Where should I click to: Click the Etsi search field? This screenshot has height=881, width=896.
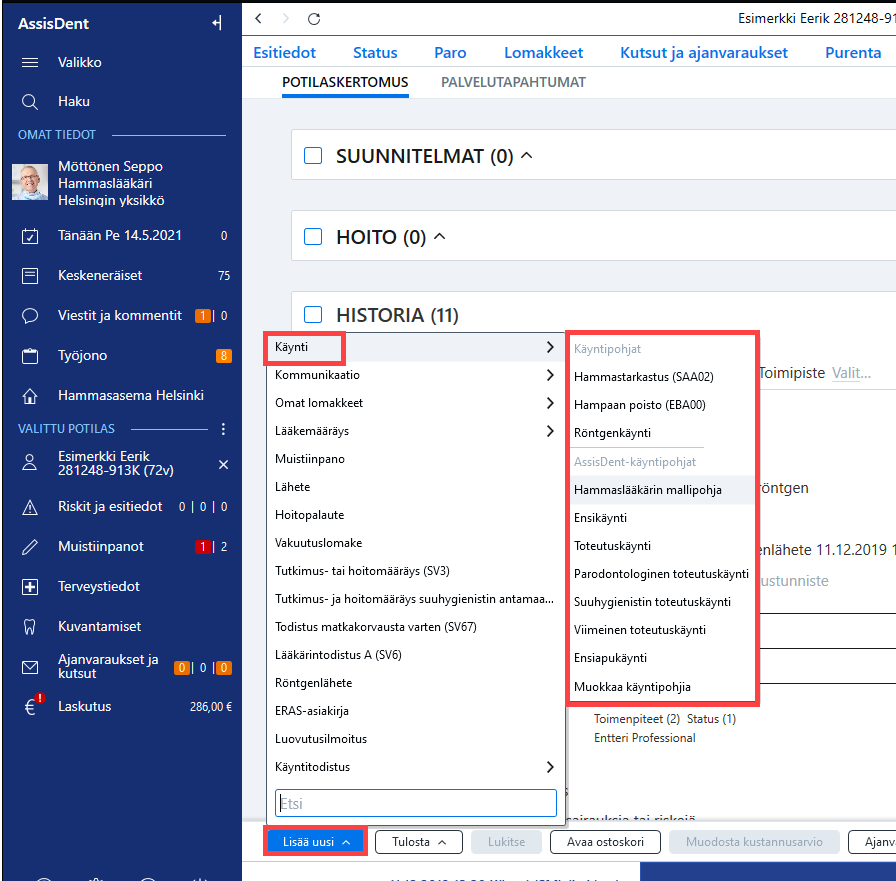coord(415,803)
